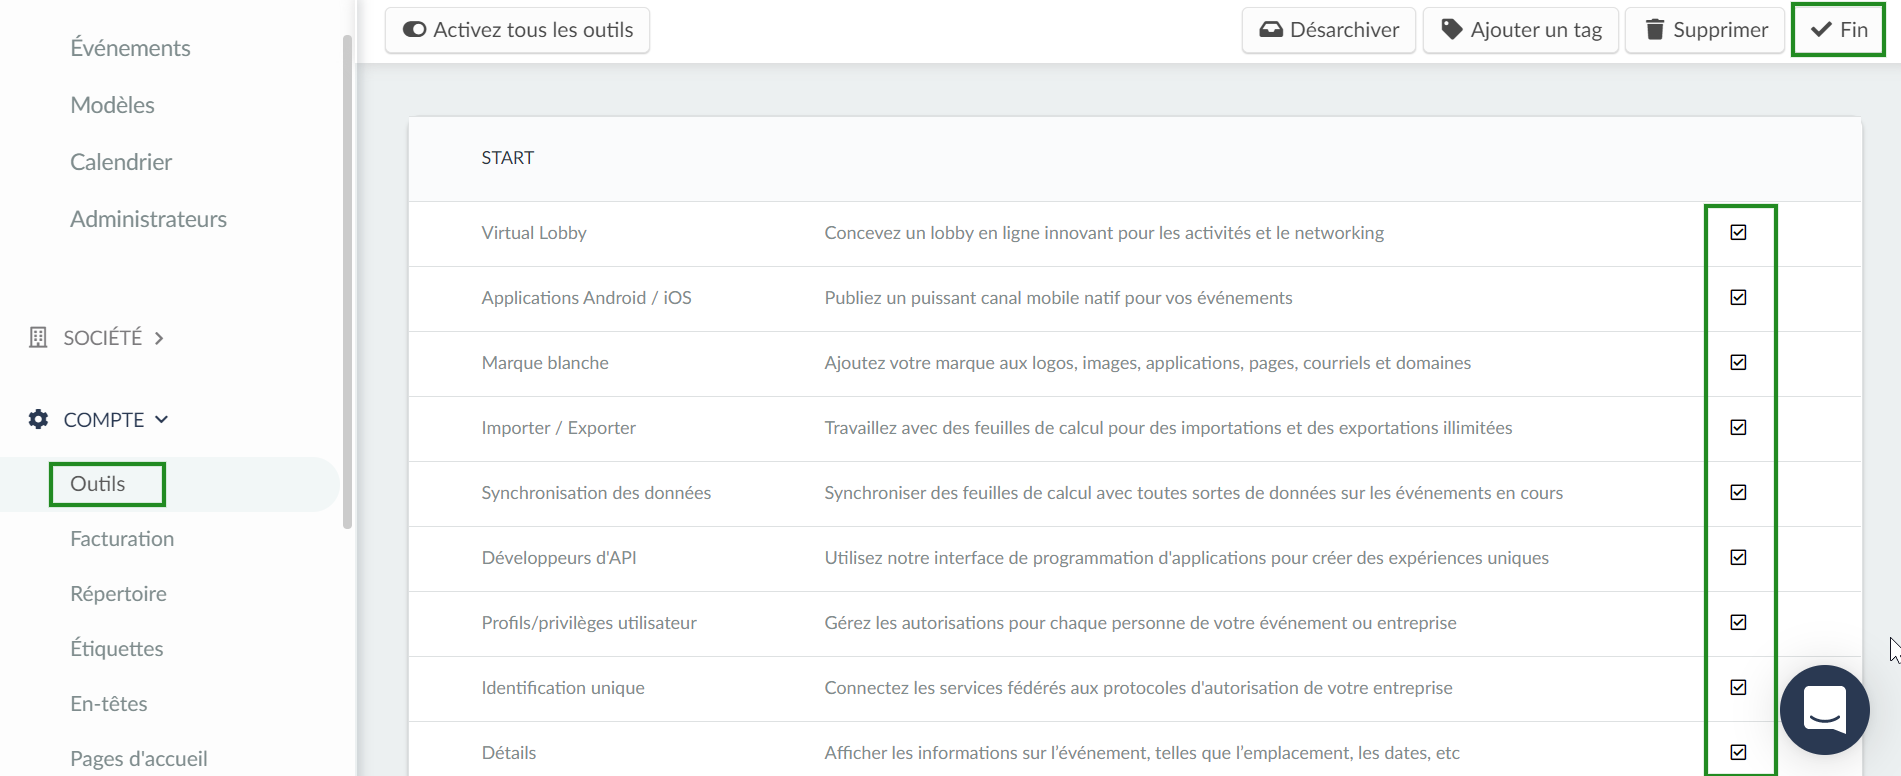
Task: Open Facturation in the sidebar
Action: click(x=122, y=539)
